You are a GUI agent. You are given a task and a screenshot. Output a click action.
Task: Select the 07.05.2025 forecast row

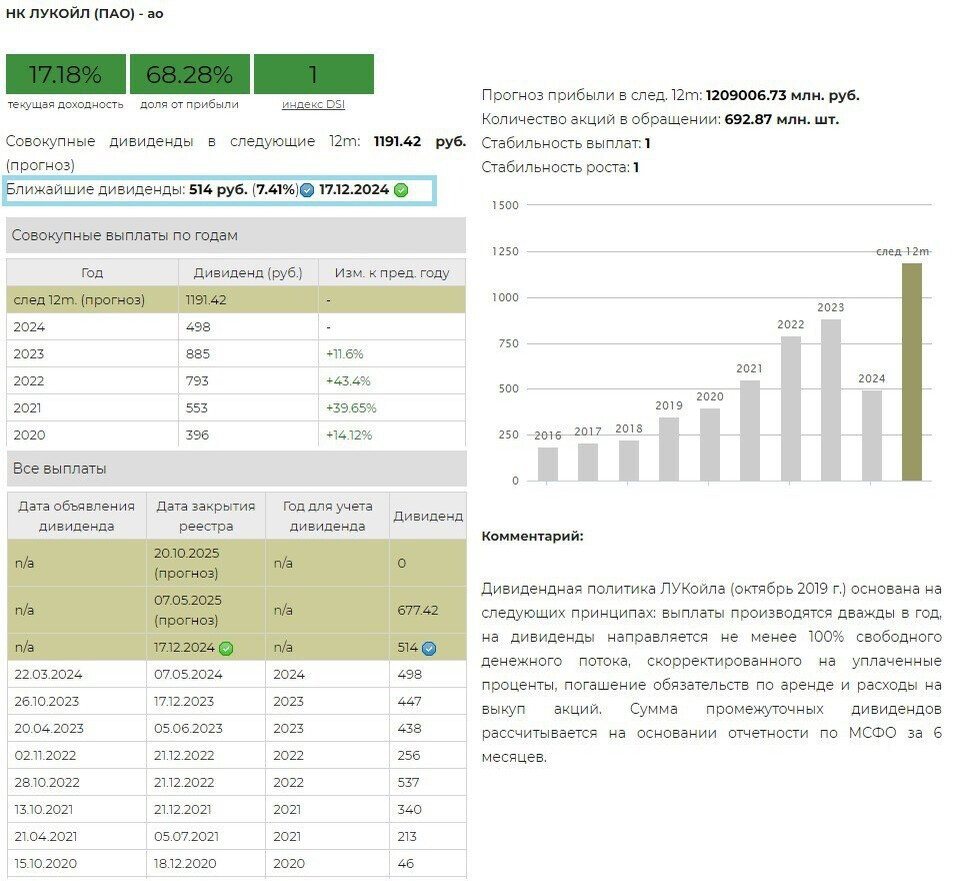(236, 610)
